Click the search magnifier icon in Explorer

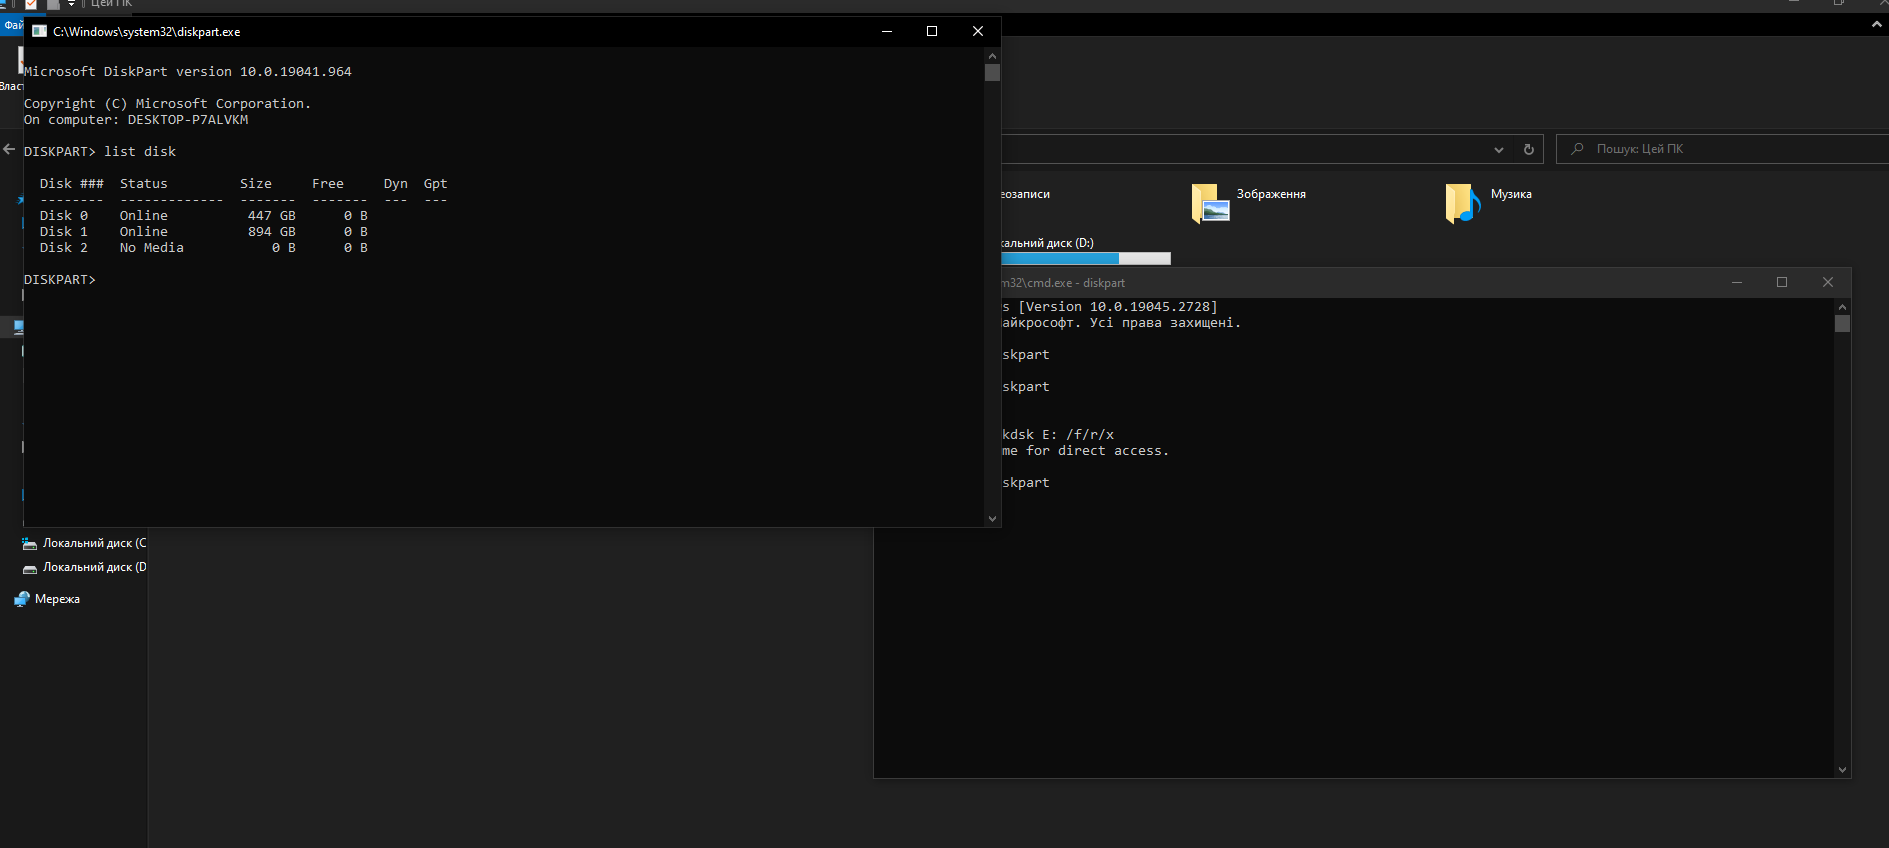(1577, 149)
